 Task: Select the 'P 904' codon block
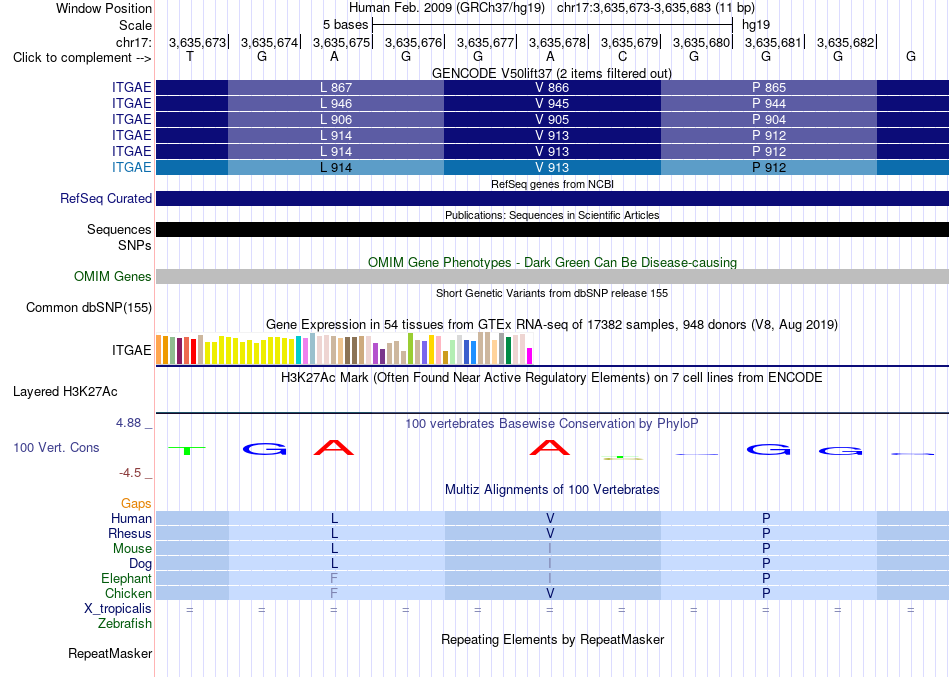(769, 119)
